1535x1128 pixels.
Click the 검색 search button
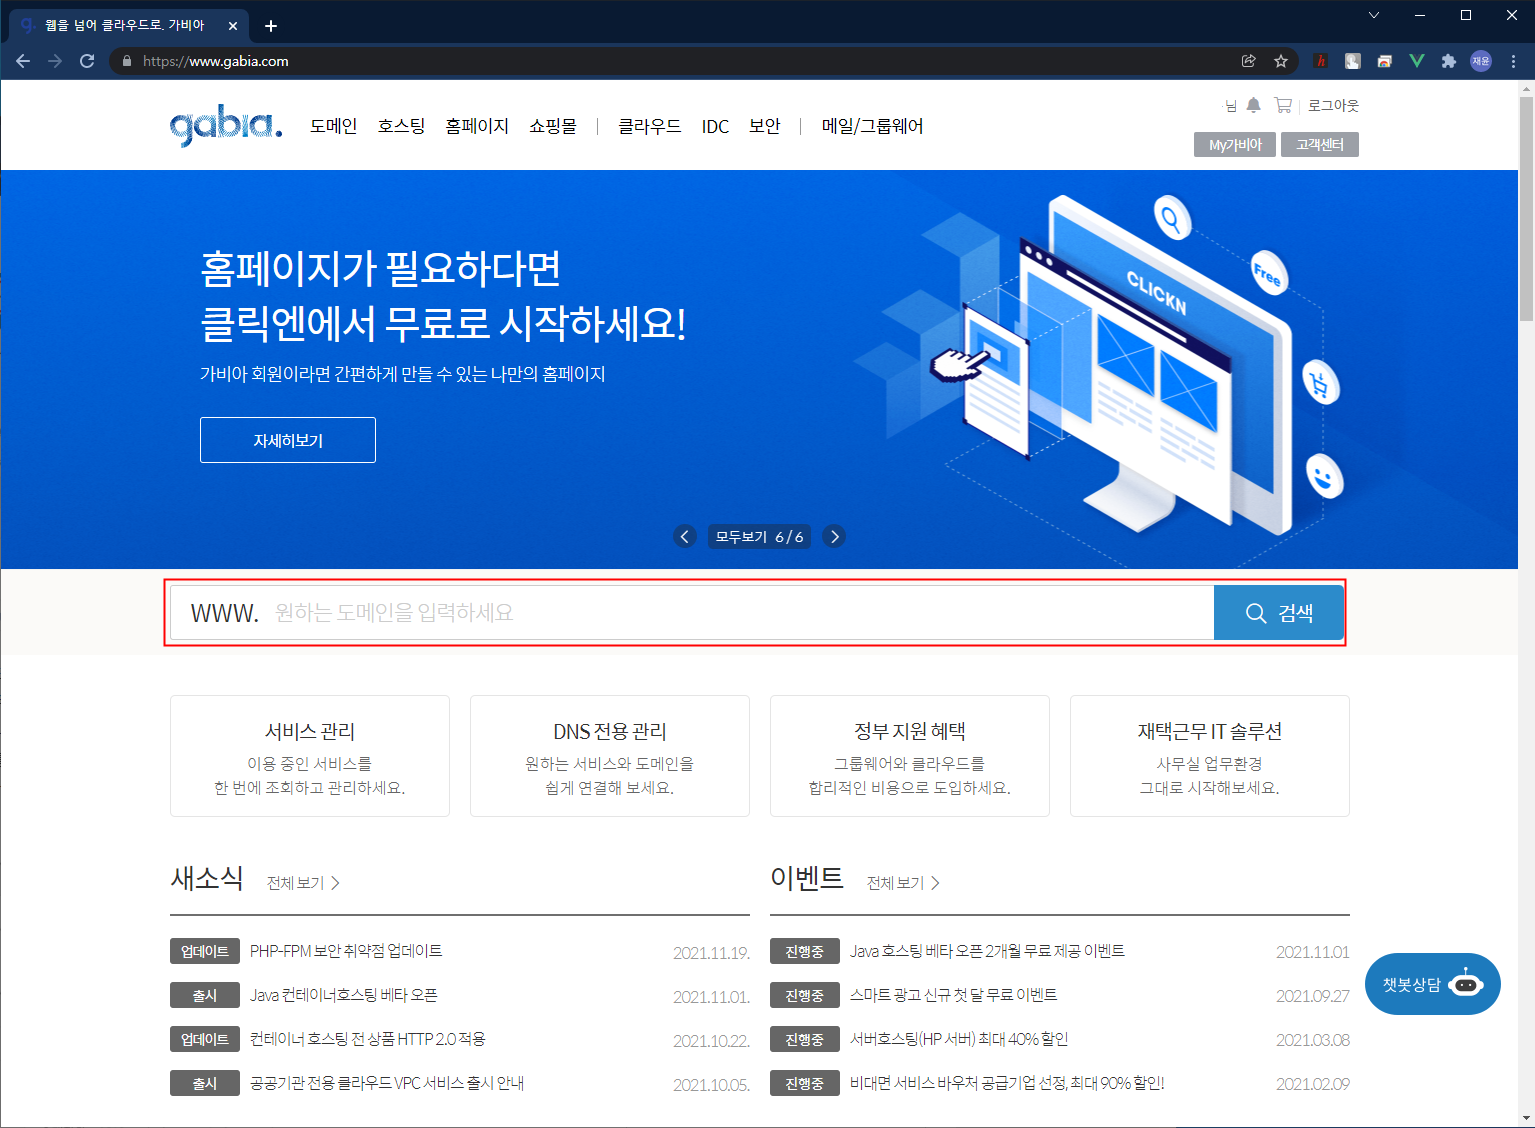1279,613
